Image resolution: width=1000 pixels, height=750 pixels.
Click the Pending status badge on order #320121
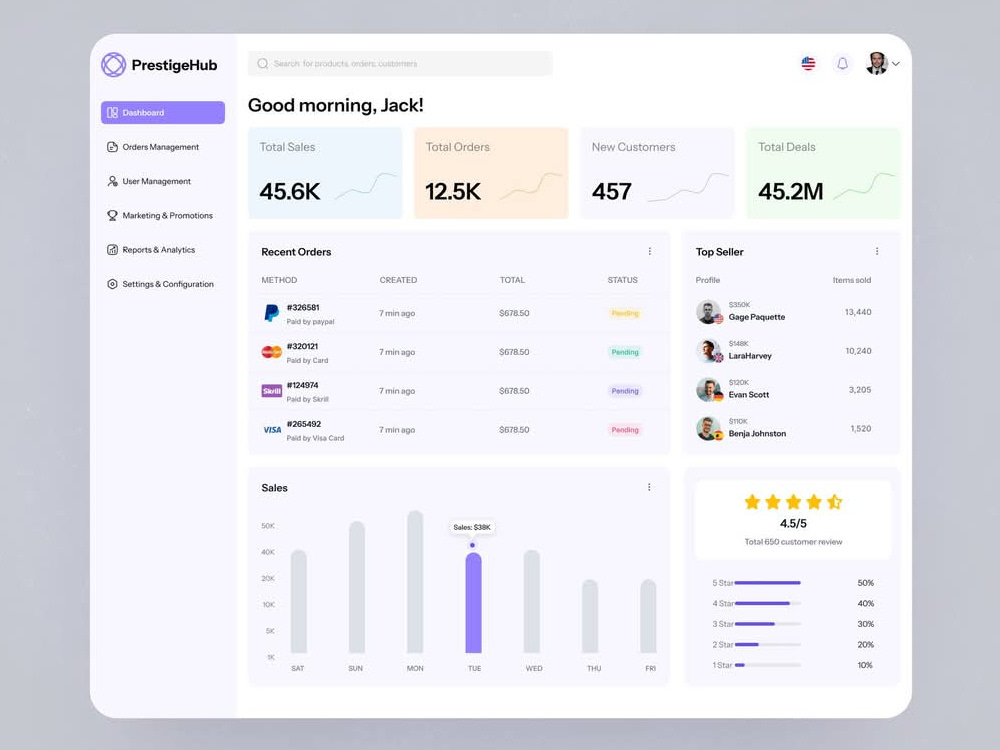pyautogui.click(x=624, y=352)
